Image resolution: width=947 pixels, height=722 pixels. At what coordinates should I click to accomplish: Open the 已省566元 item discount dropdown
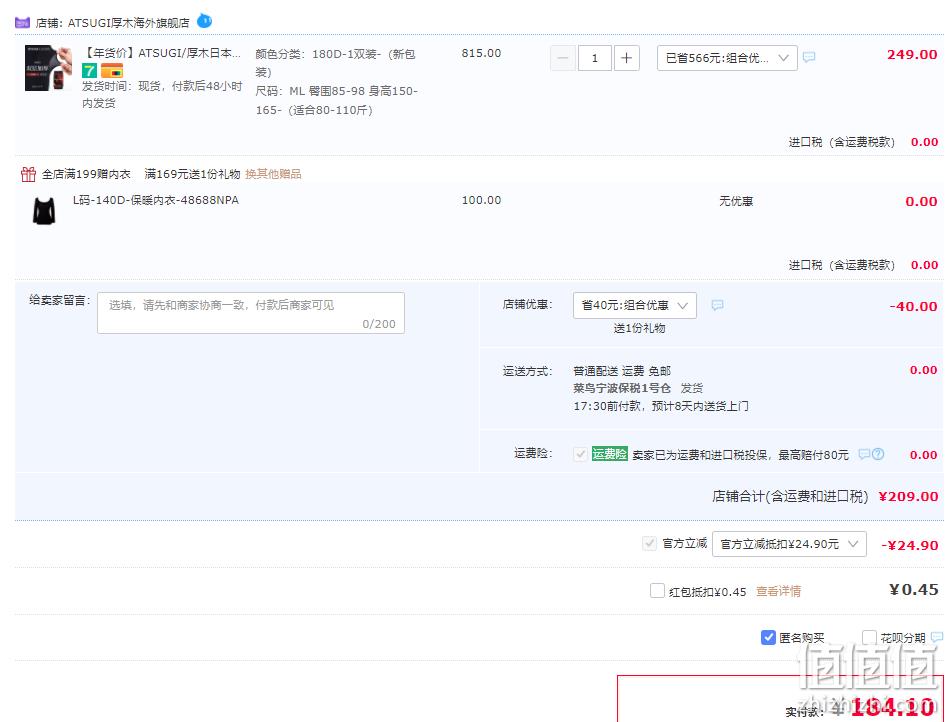tap(727, 58)
